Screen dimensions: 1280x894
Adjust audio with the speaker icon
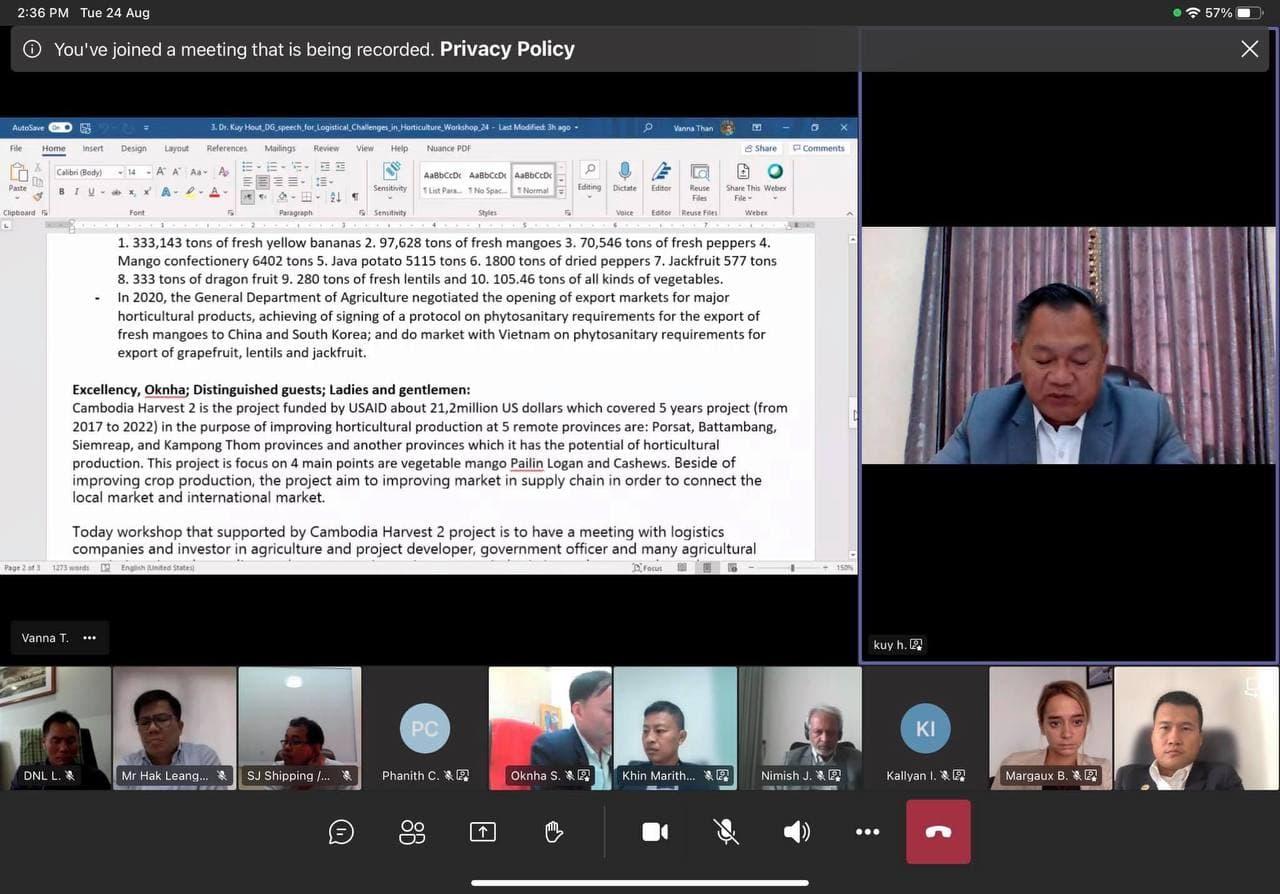tap(796, 831)
